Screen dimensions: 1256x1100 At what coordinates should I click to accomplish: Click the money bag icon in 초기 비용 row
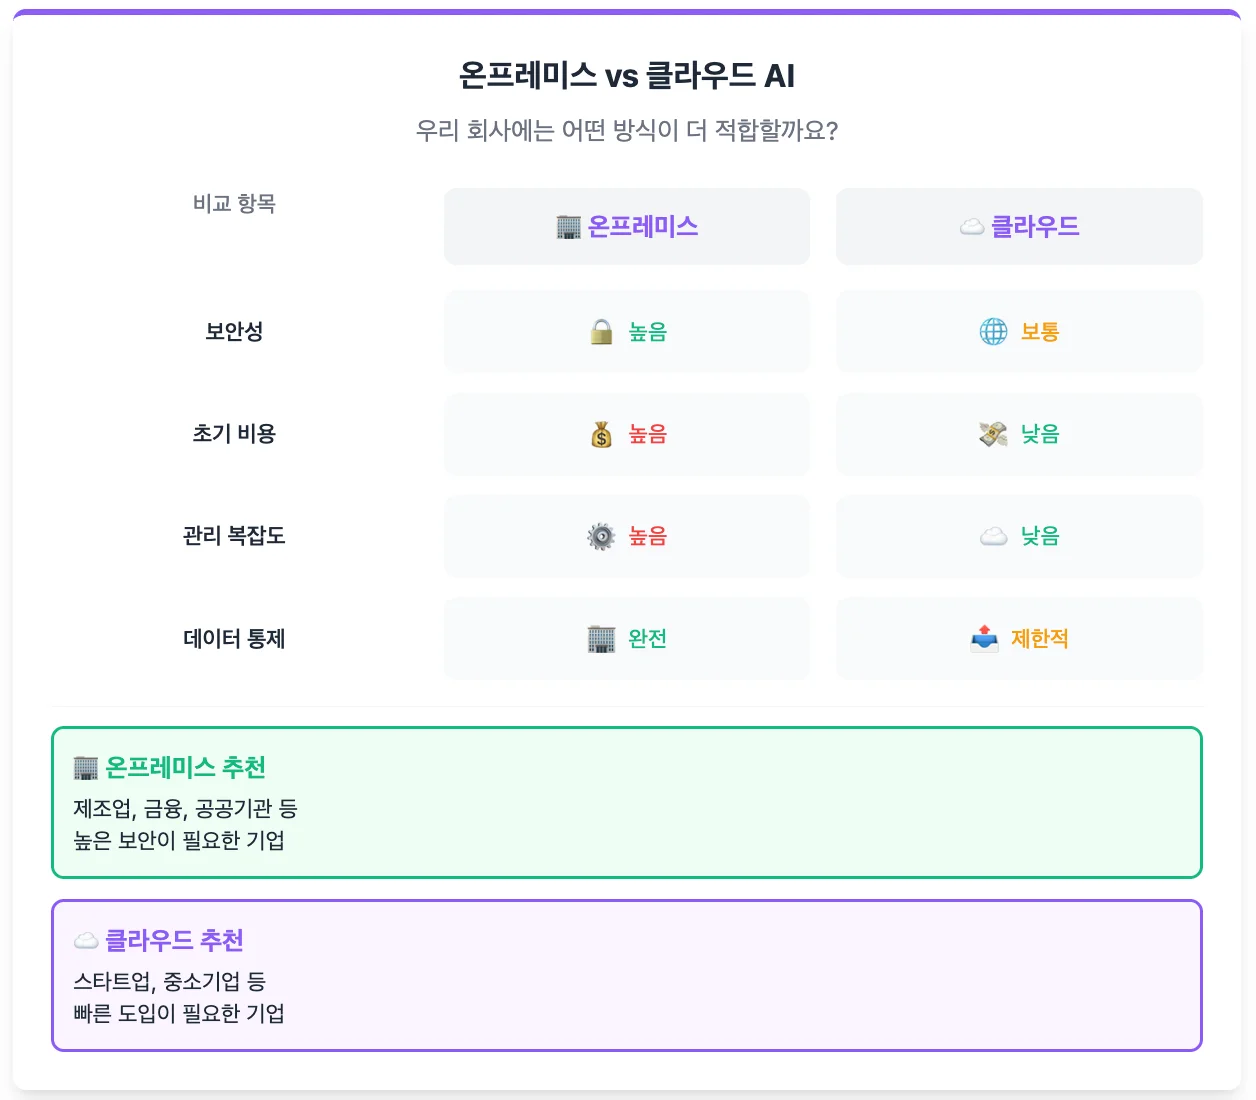[x=601, y=434]
